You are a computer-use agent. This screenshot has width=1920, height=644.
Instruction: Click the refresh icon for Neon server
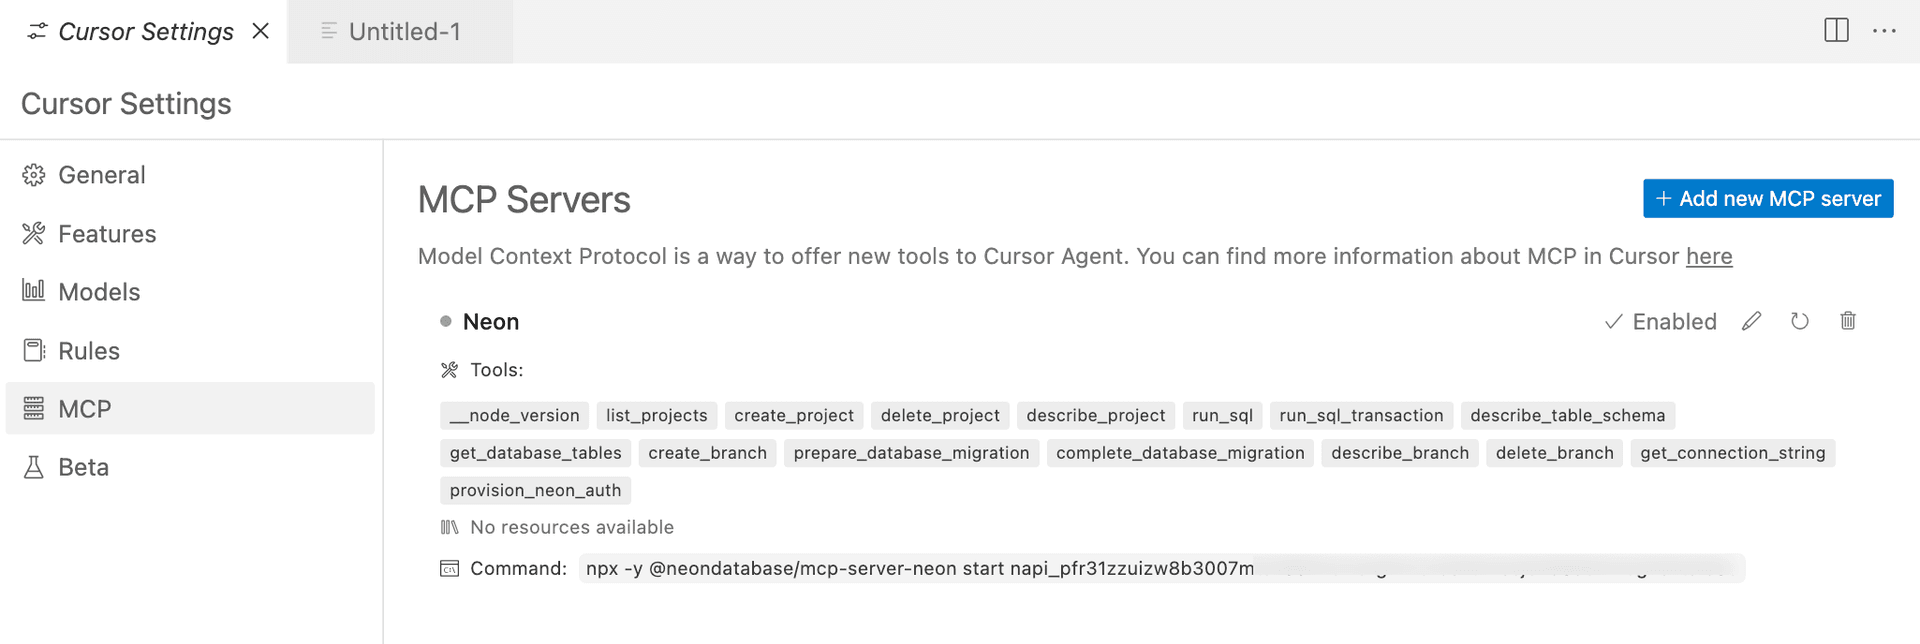(x=1799, y=321)
